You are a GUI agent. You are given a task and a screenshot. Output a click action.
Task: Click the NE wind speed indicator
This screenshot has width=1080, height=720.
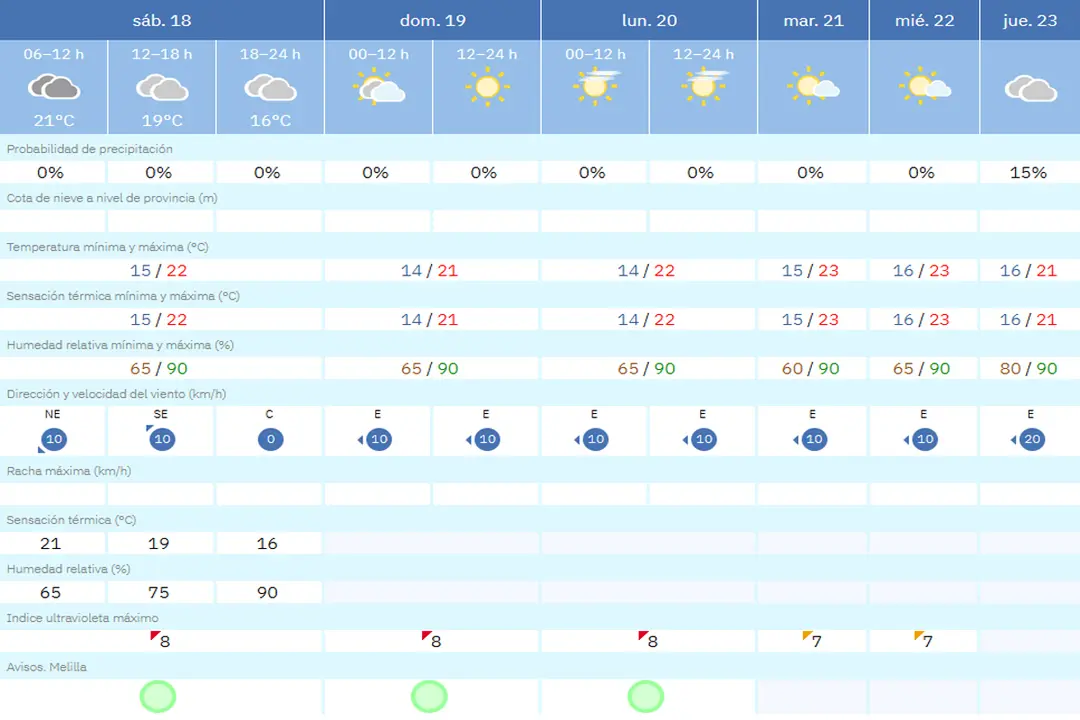(x=52, y=440)
